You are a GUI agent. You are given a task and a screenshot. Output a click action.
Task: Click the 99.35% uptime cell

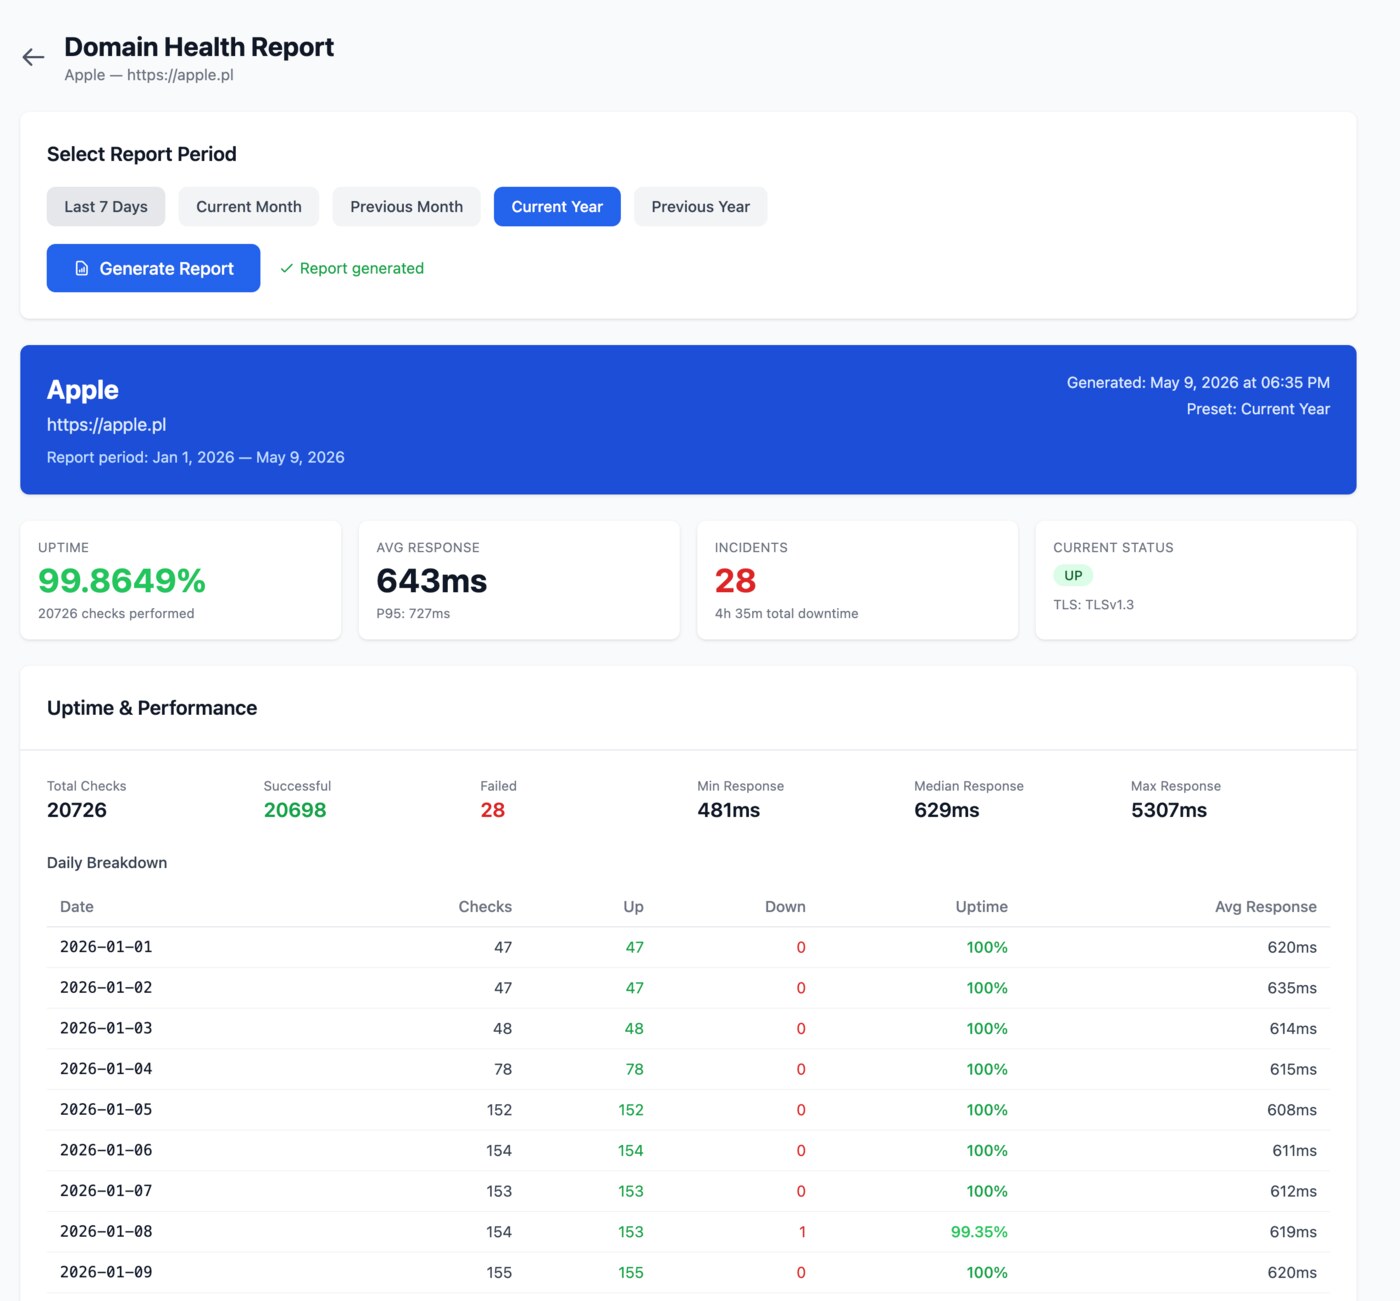pyautogui.click(x=979, y=1232)
